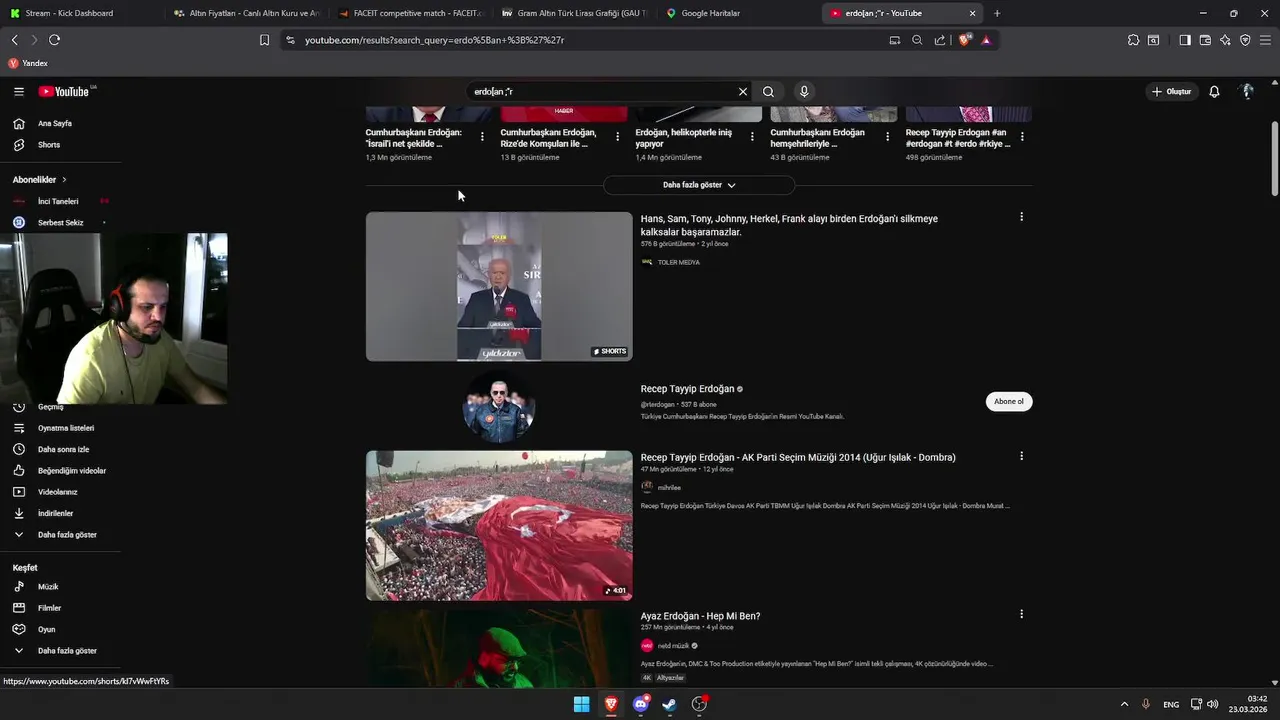Open Serbest Sekiz subscription
The width and height of the screenshot is (1280, 720).
pos(60,222)
